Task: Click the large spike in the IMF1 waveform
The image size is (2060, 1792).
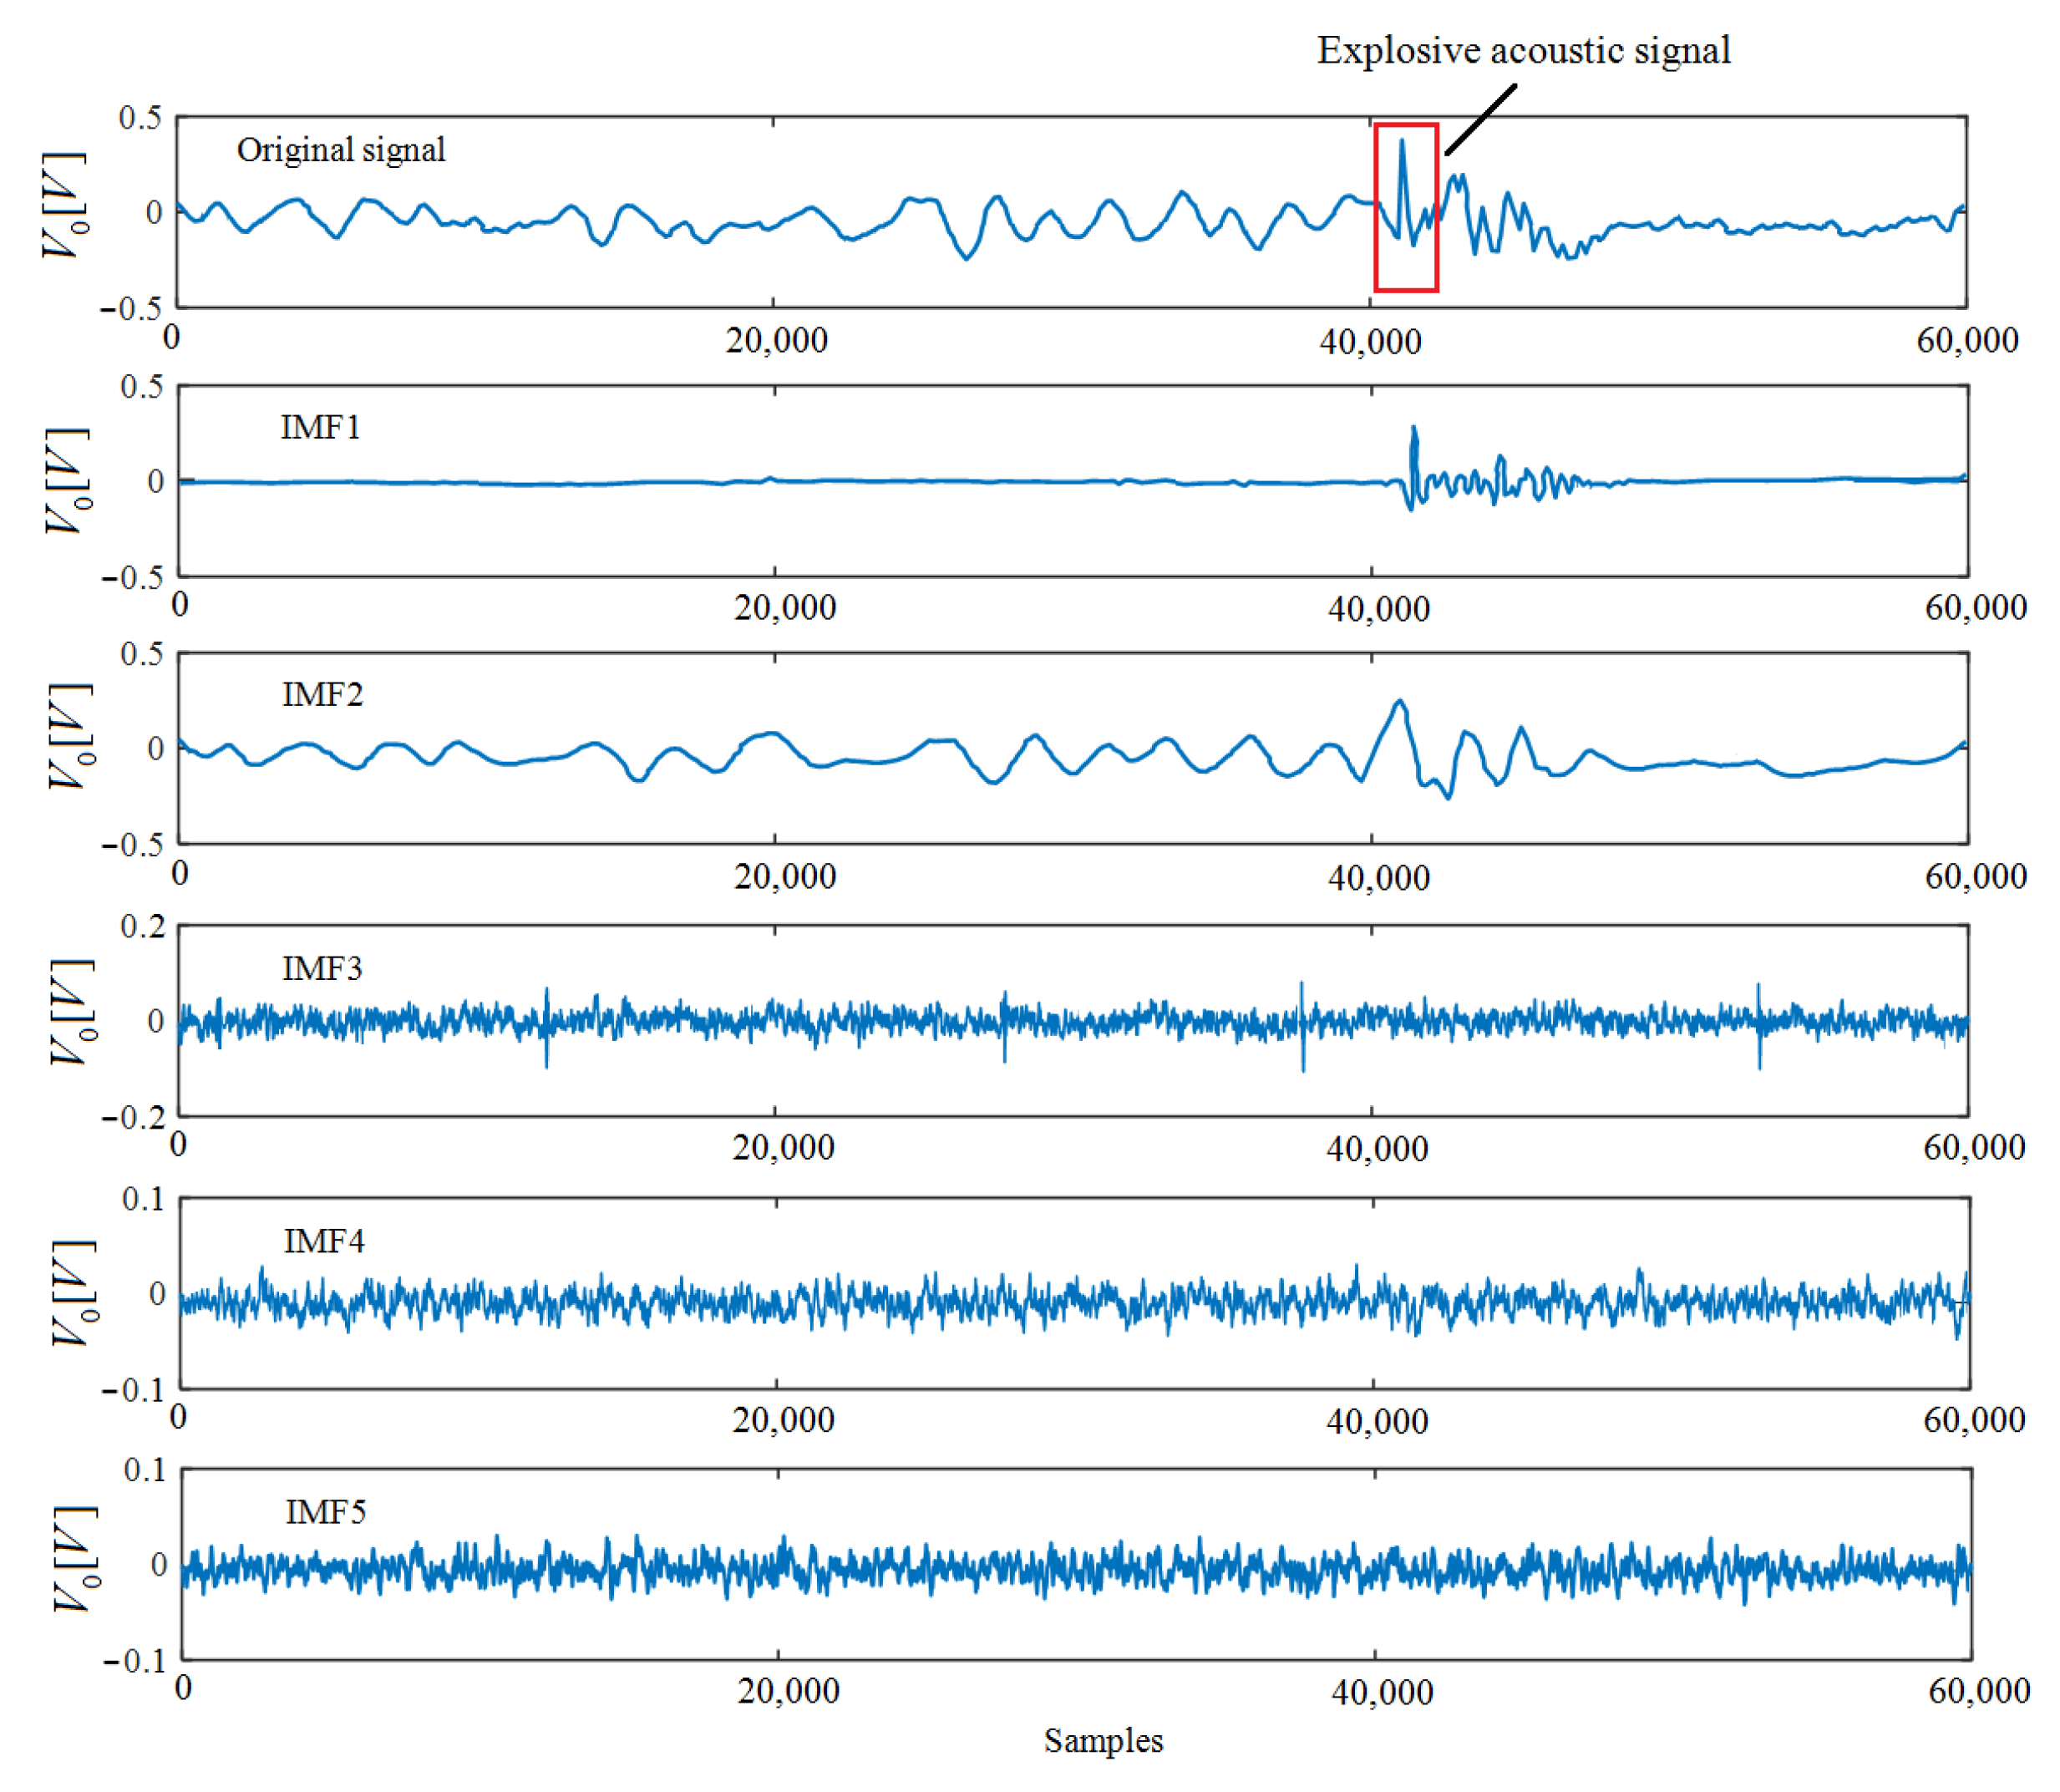Action: pos(1413,467)
